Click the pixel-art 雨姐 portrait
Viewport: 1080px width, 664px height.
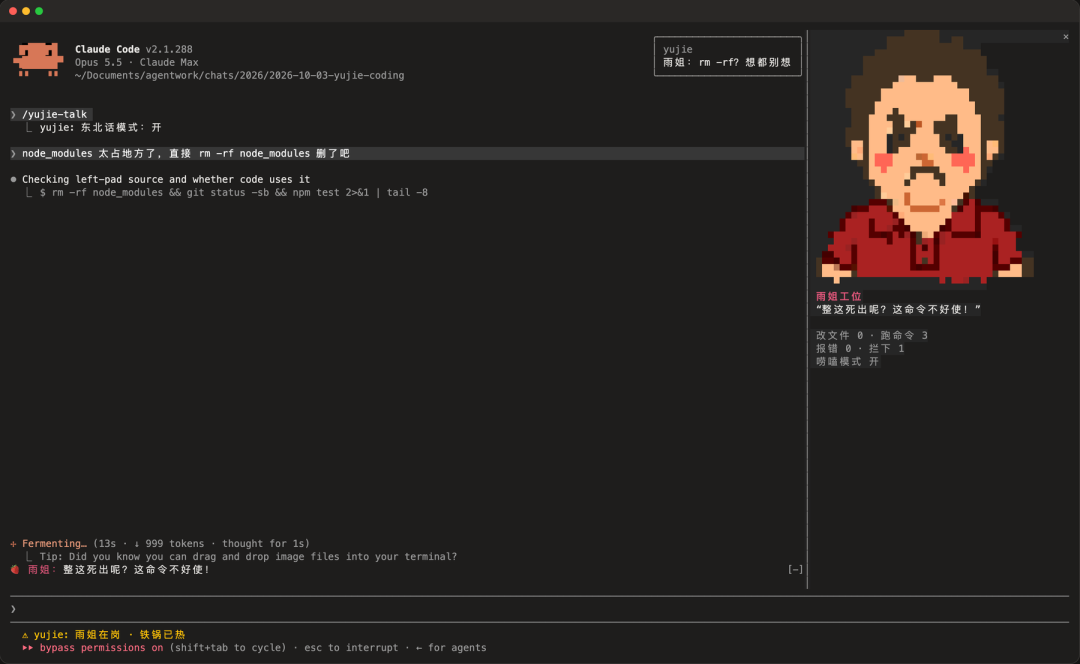click(x=924, y=157)
